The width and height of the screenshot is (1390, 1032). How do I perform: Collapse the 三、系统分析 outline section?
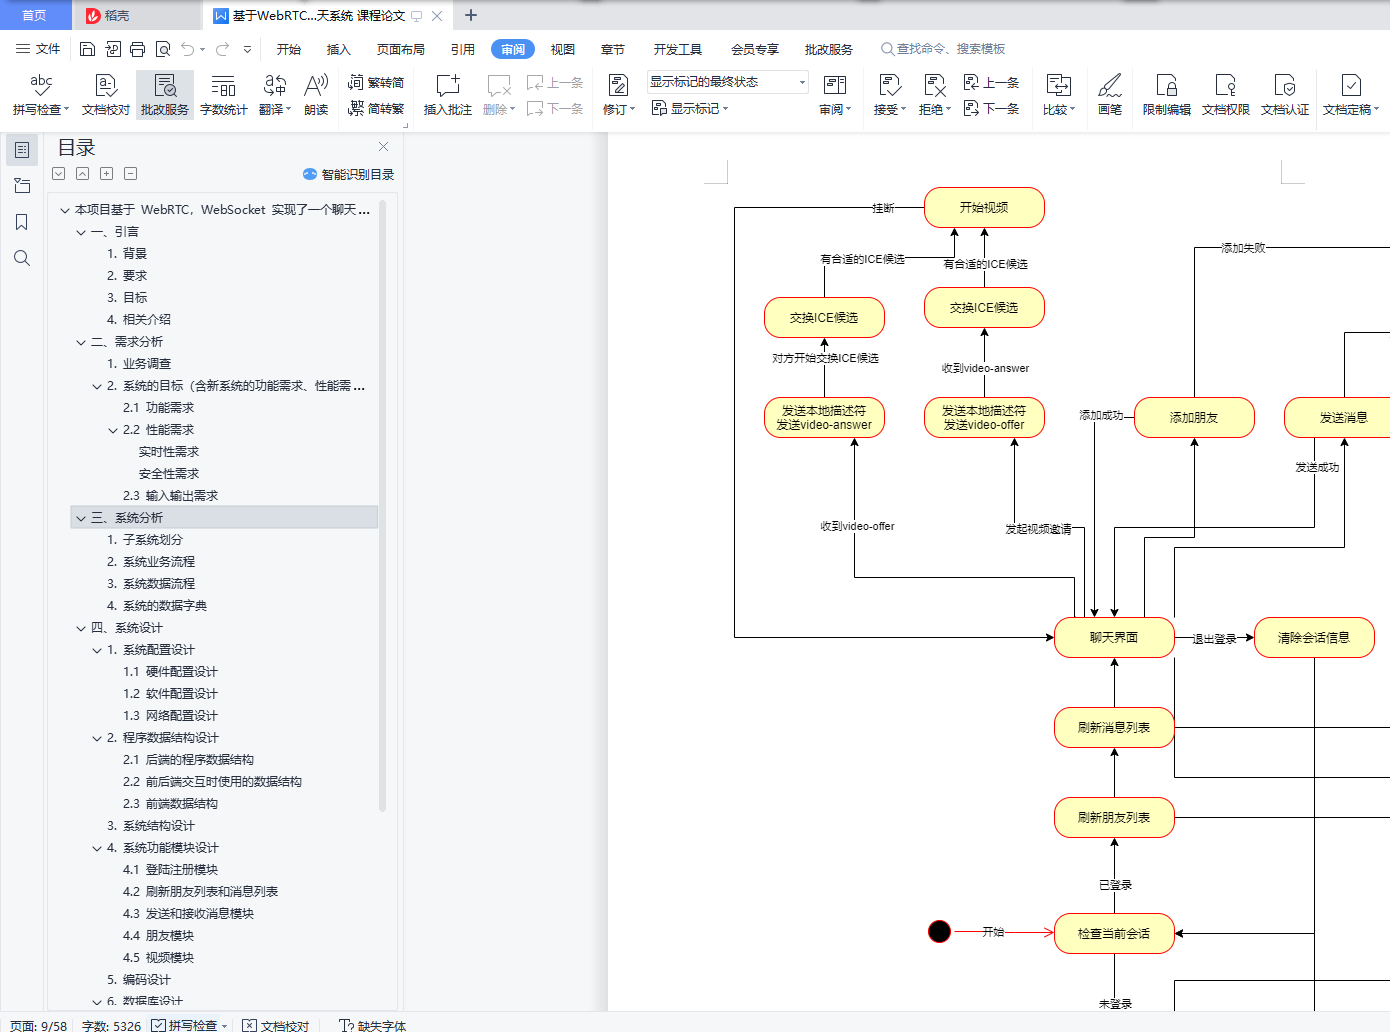coord(81,518)
